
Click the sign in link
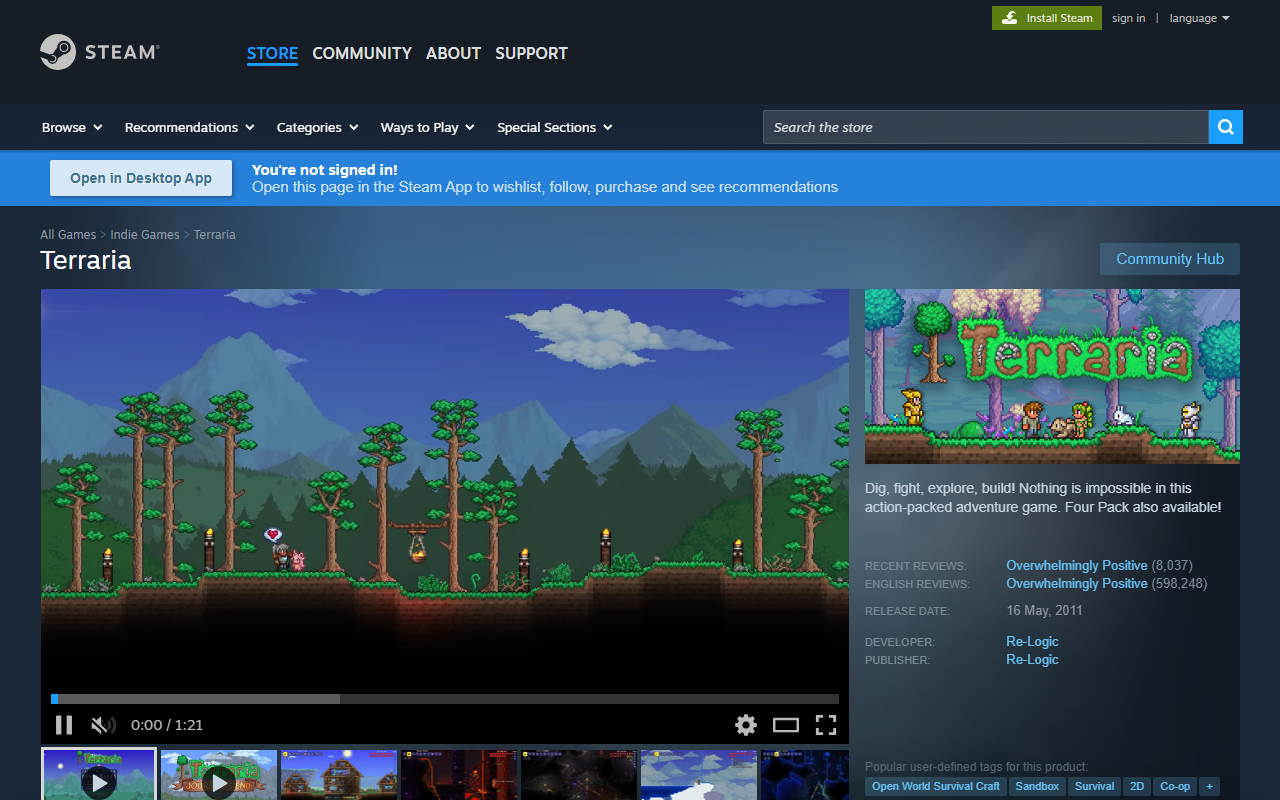tap(1128, 18)
